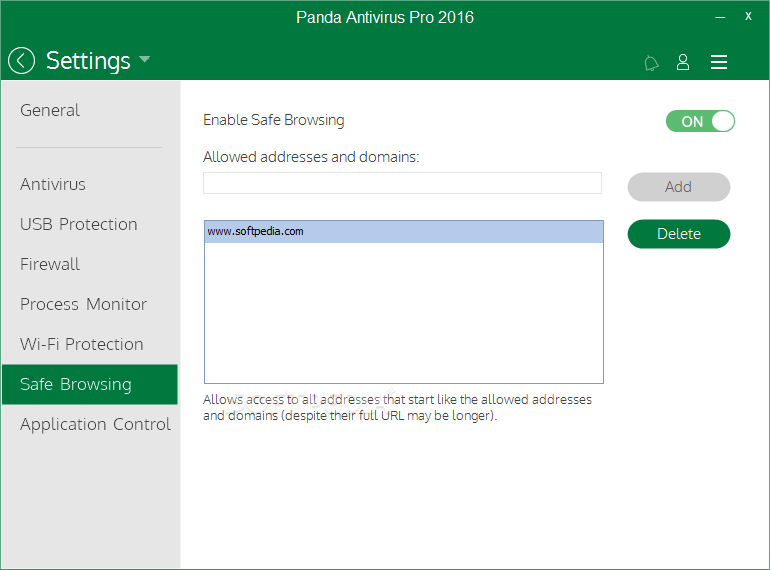Delete the selected allowed address
Image resolution: width=770 pixels, height=570 pixels.
[679, 234]
